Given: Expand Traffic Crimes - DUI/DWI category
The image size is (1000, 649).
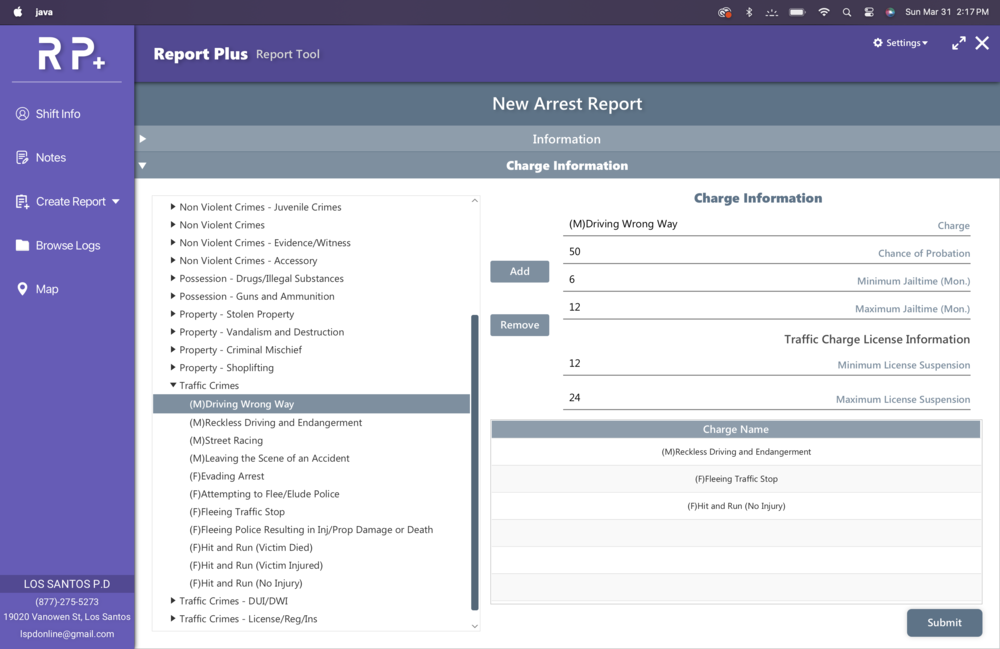Looking at the screenshot, I should coord(173,601).
